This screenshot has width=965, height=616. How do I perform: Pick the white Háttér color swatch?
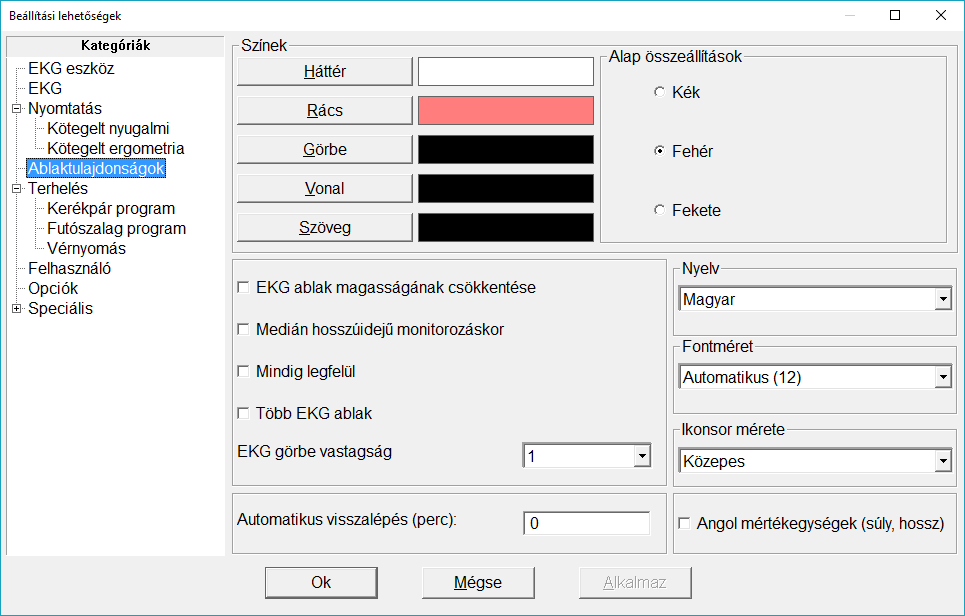[x=506, y=71]
